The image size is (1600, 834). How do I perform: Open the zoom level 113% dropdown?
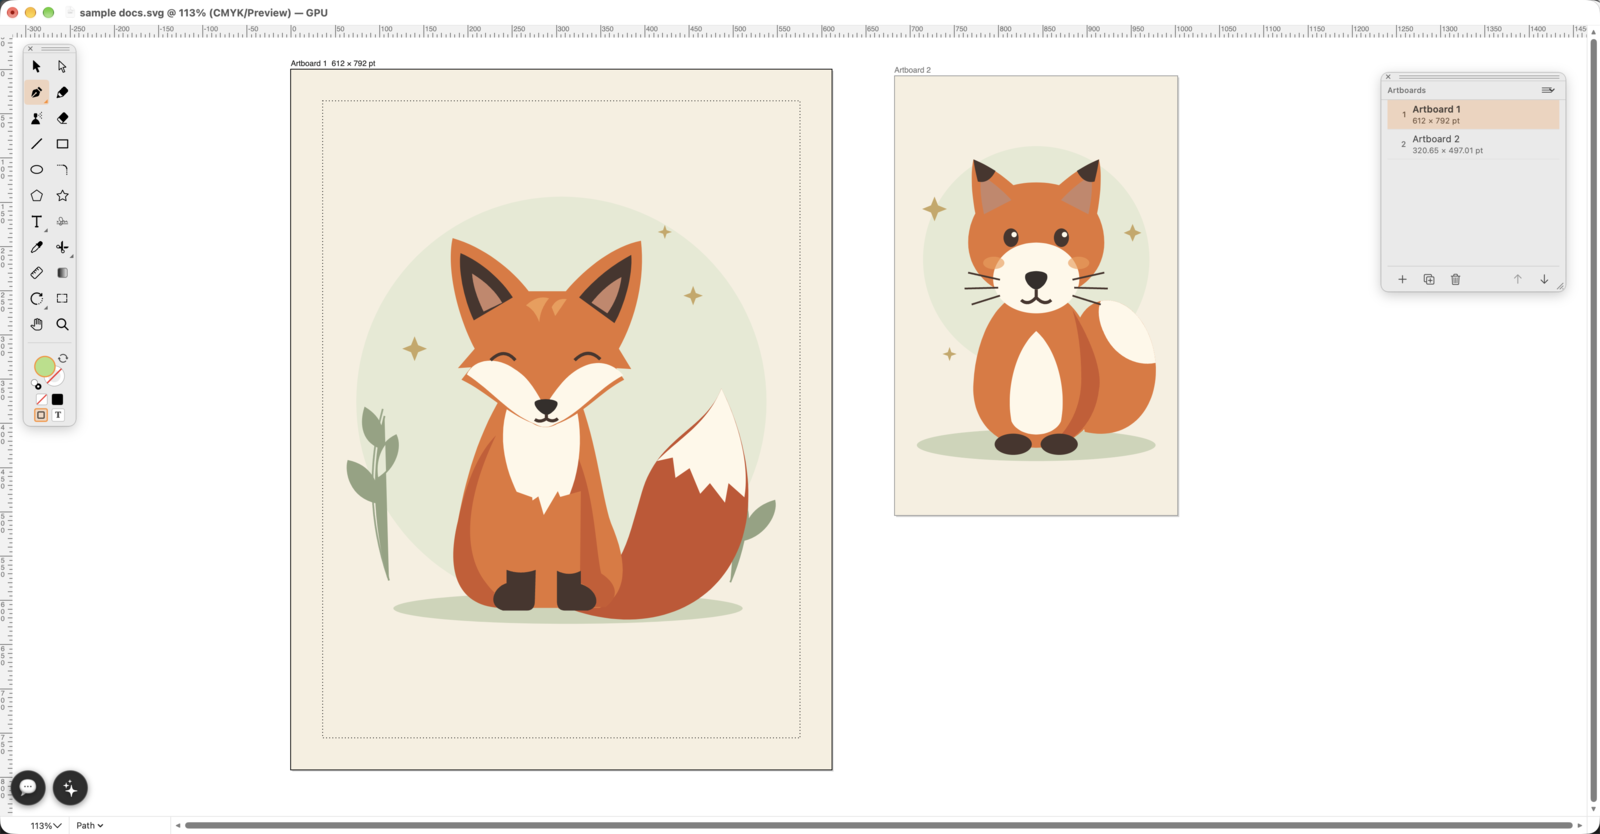(45, 826)
